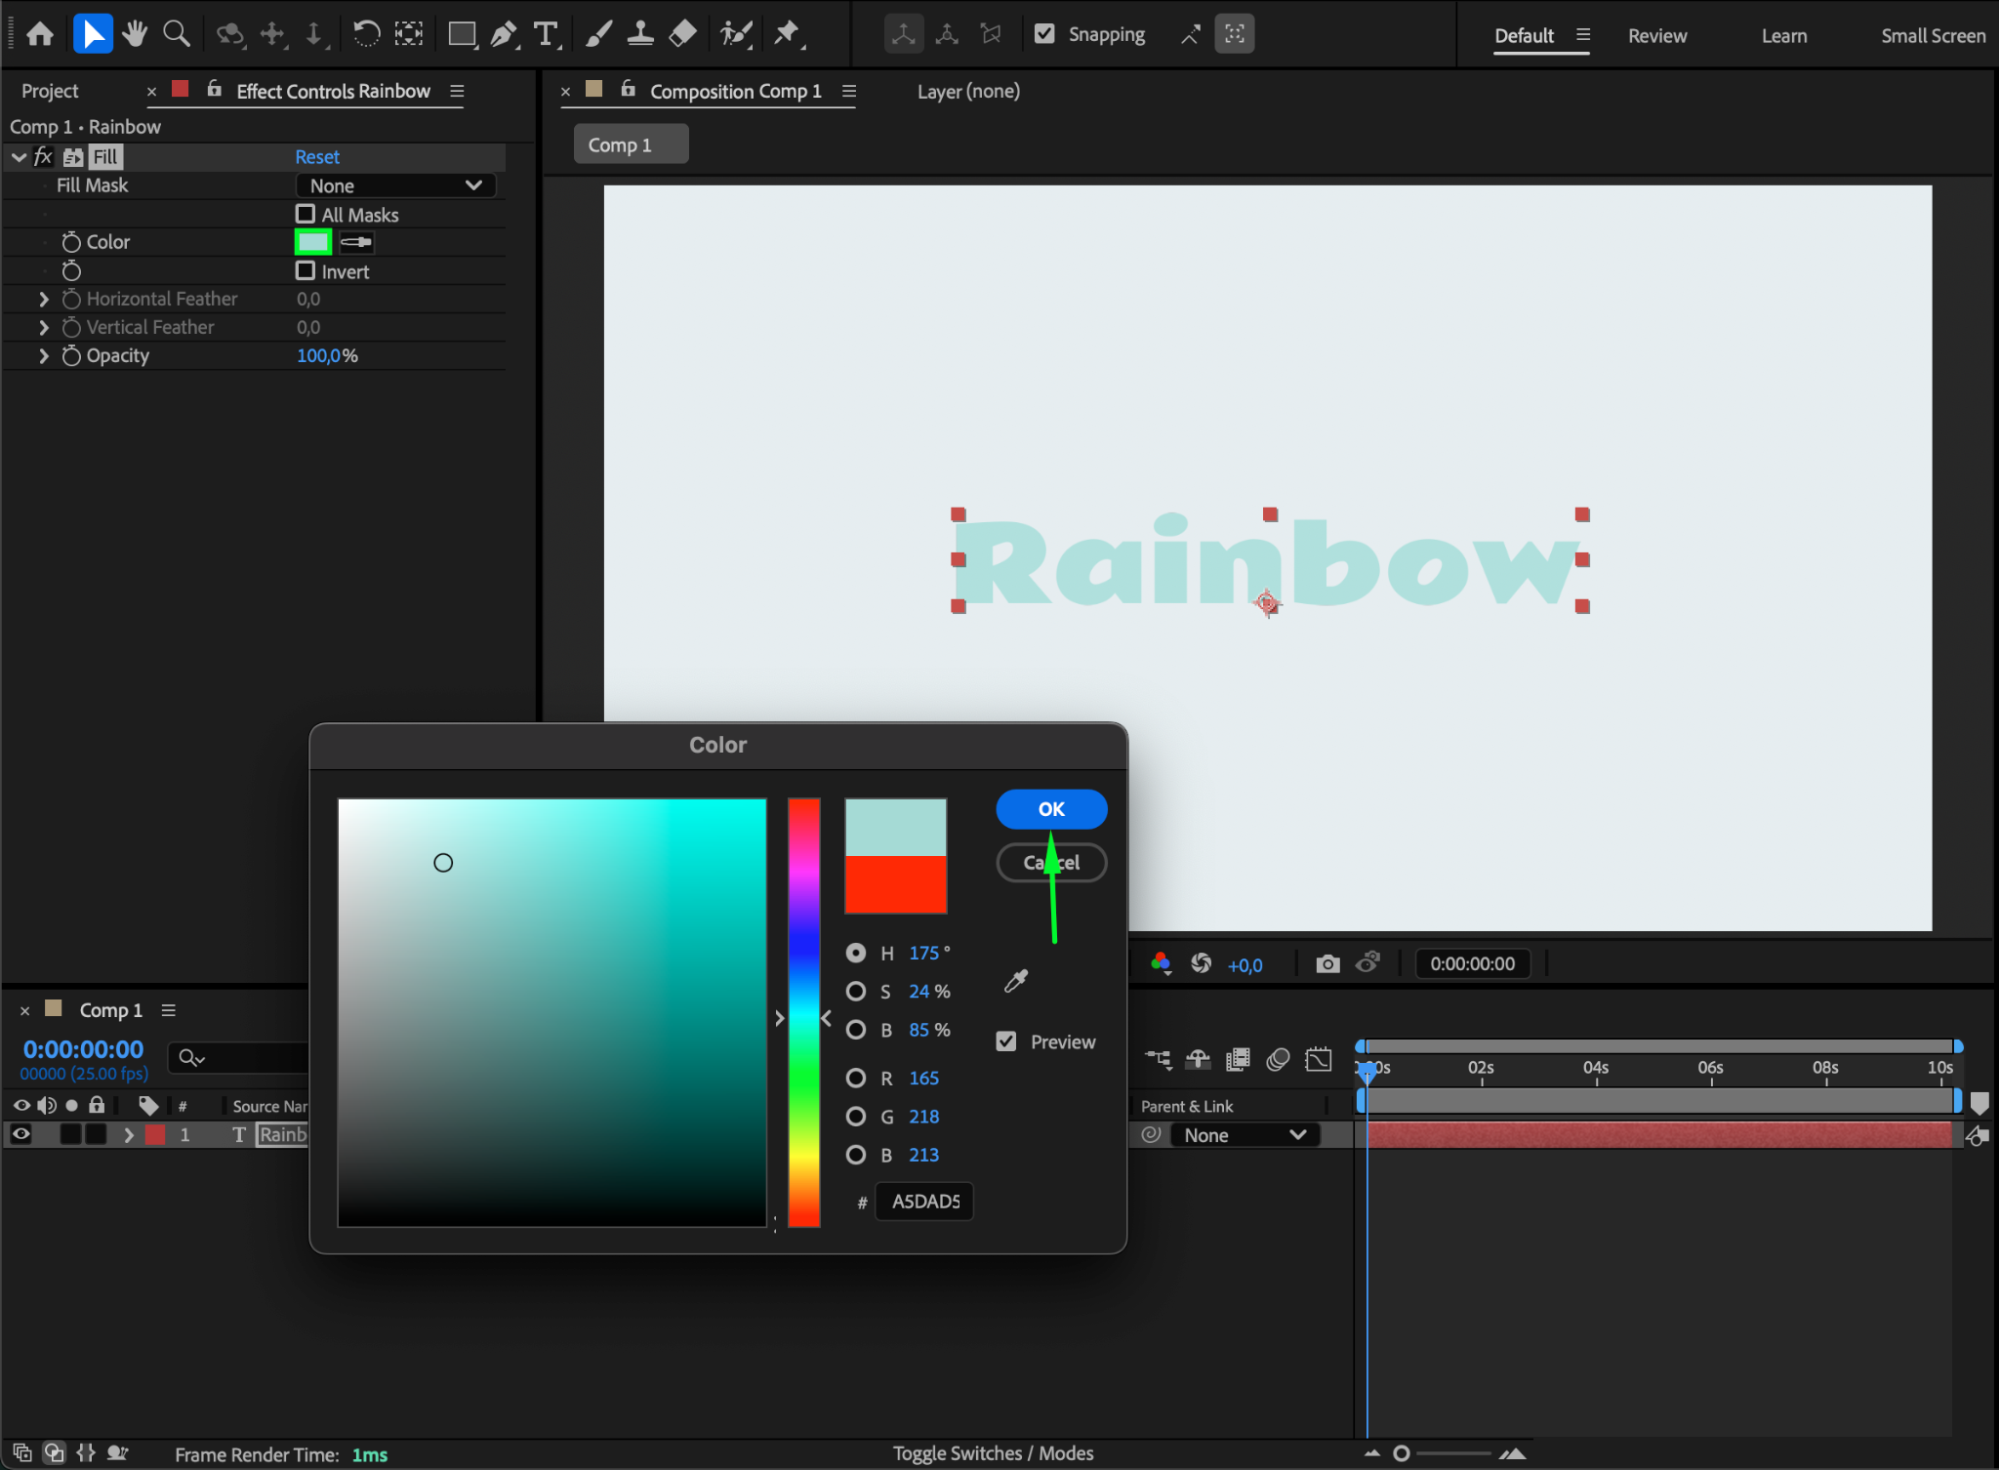Screen dimensions: 1999x1470
Task: Open the Fill Mask dropdown
Action: (x=395, y=186)
